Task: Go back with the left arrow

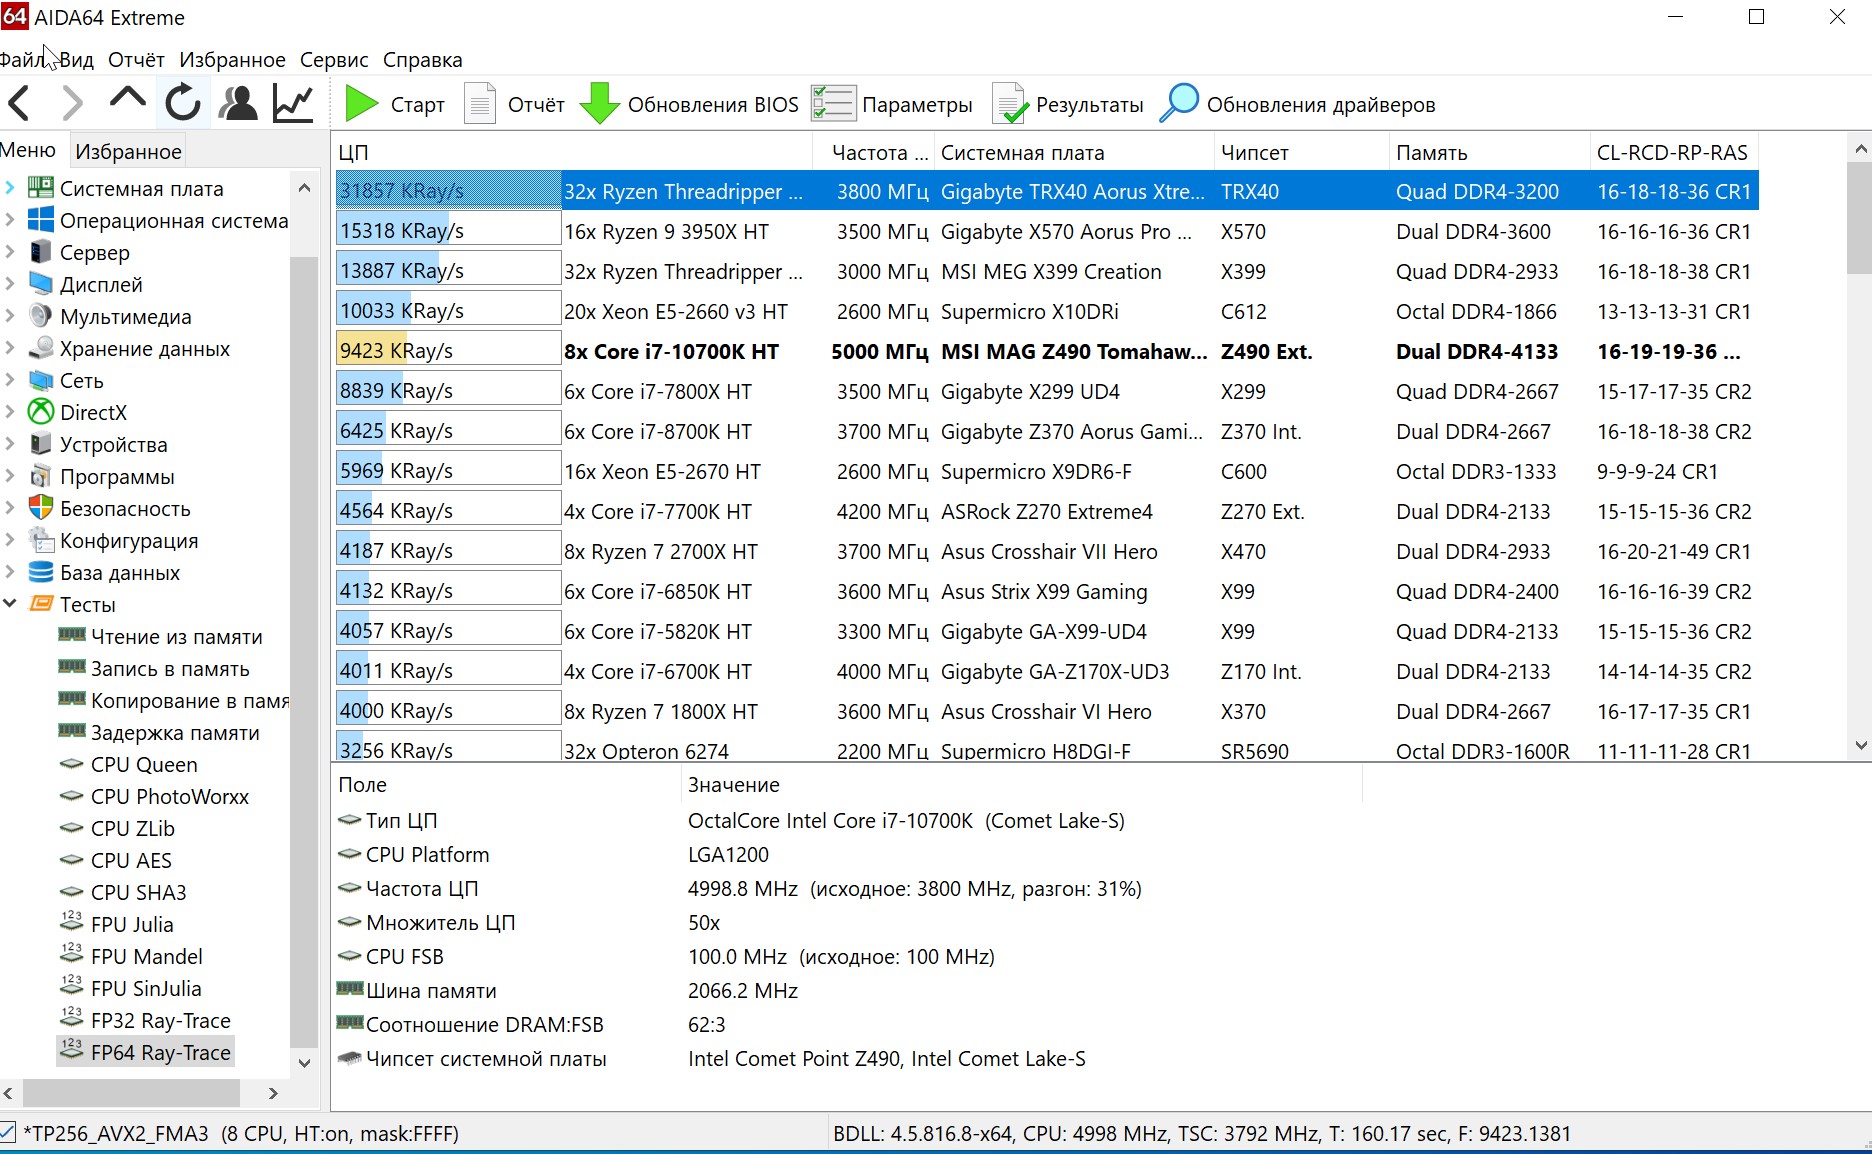Action: (x=20, y=103)
